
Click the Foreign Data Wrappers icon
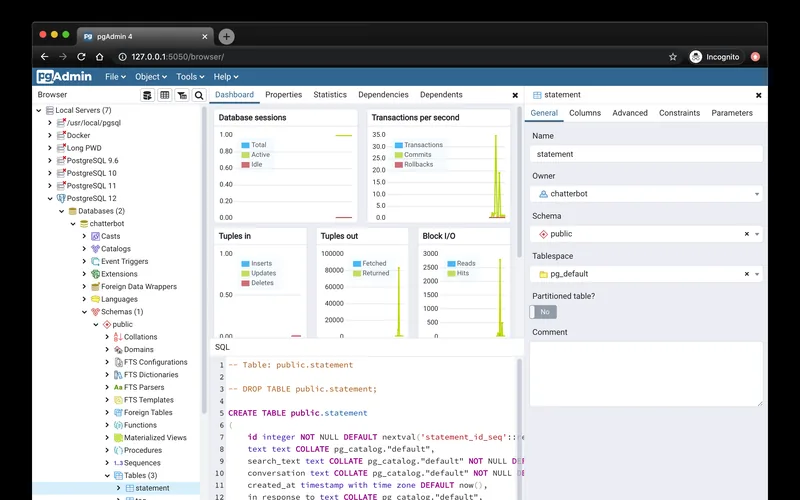pyautogui.click(x=95, y=287)
